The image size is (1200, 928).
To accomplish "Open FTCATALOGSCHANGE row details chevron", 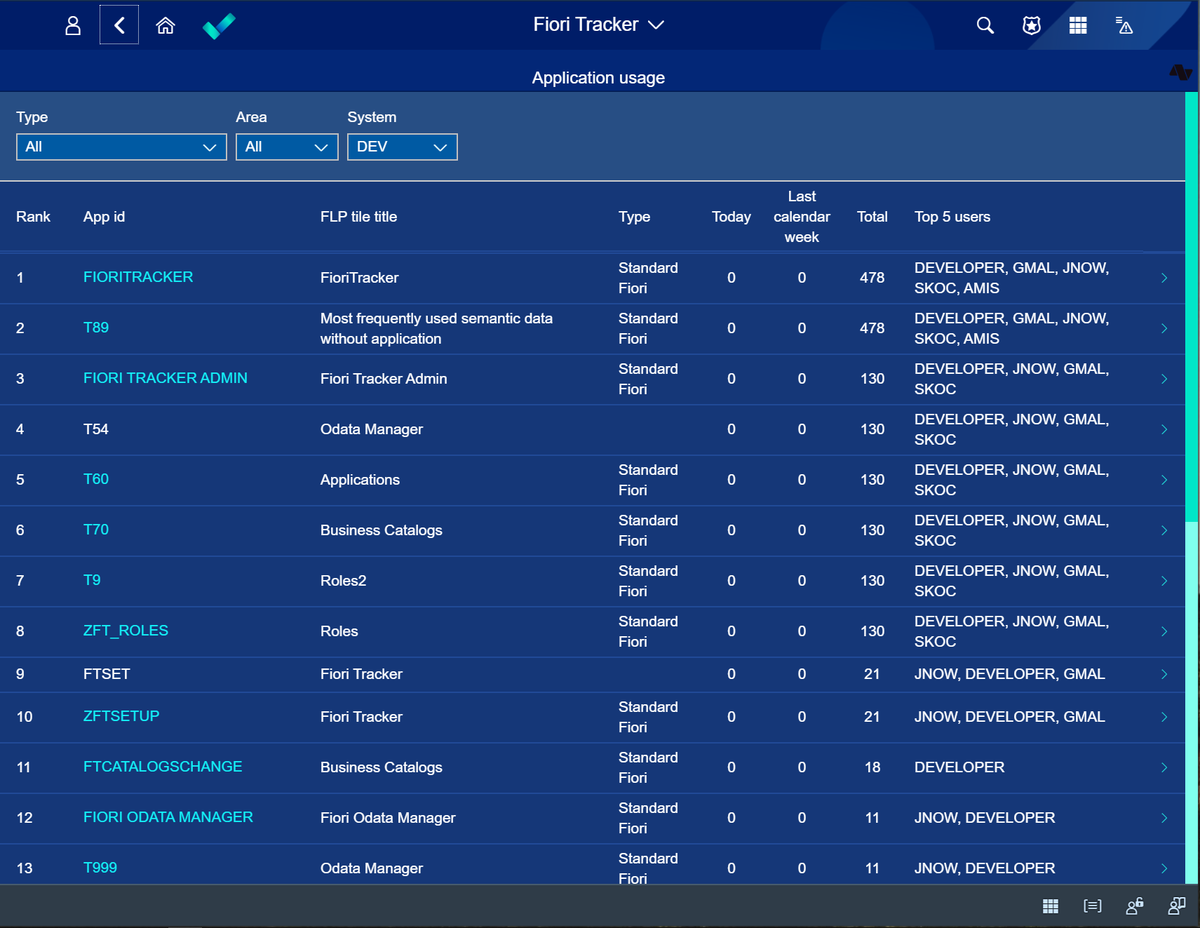I will 1164,767.
